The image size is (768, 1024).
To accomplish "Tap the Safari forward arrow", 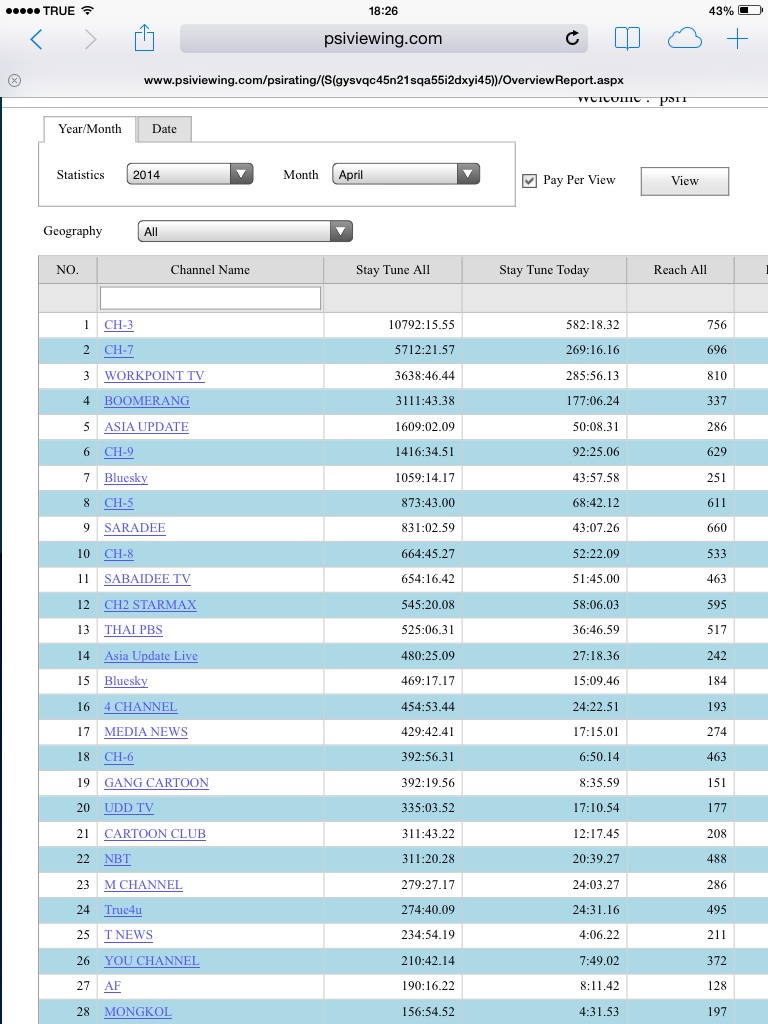I will coord(90,39).
